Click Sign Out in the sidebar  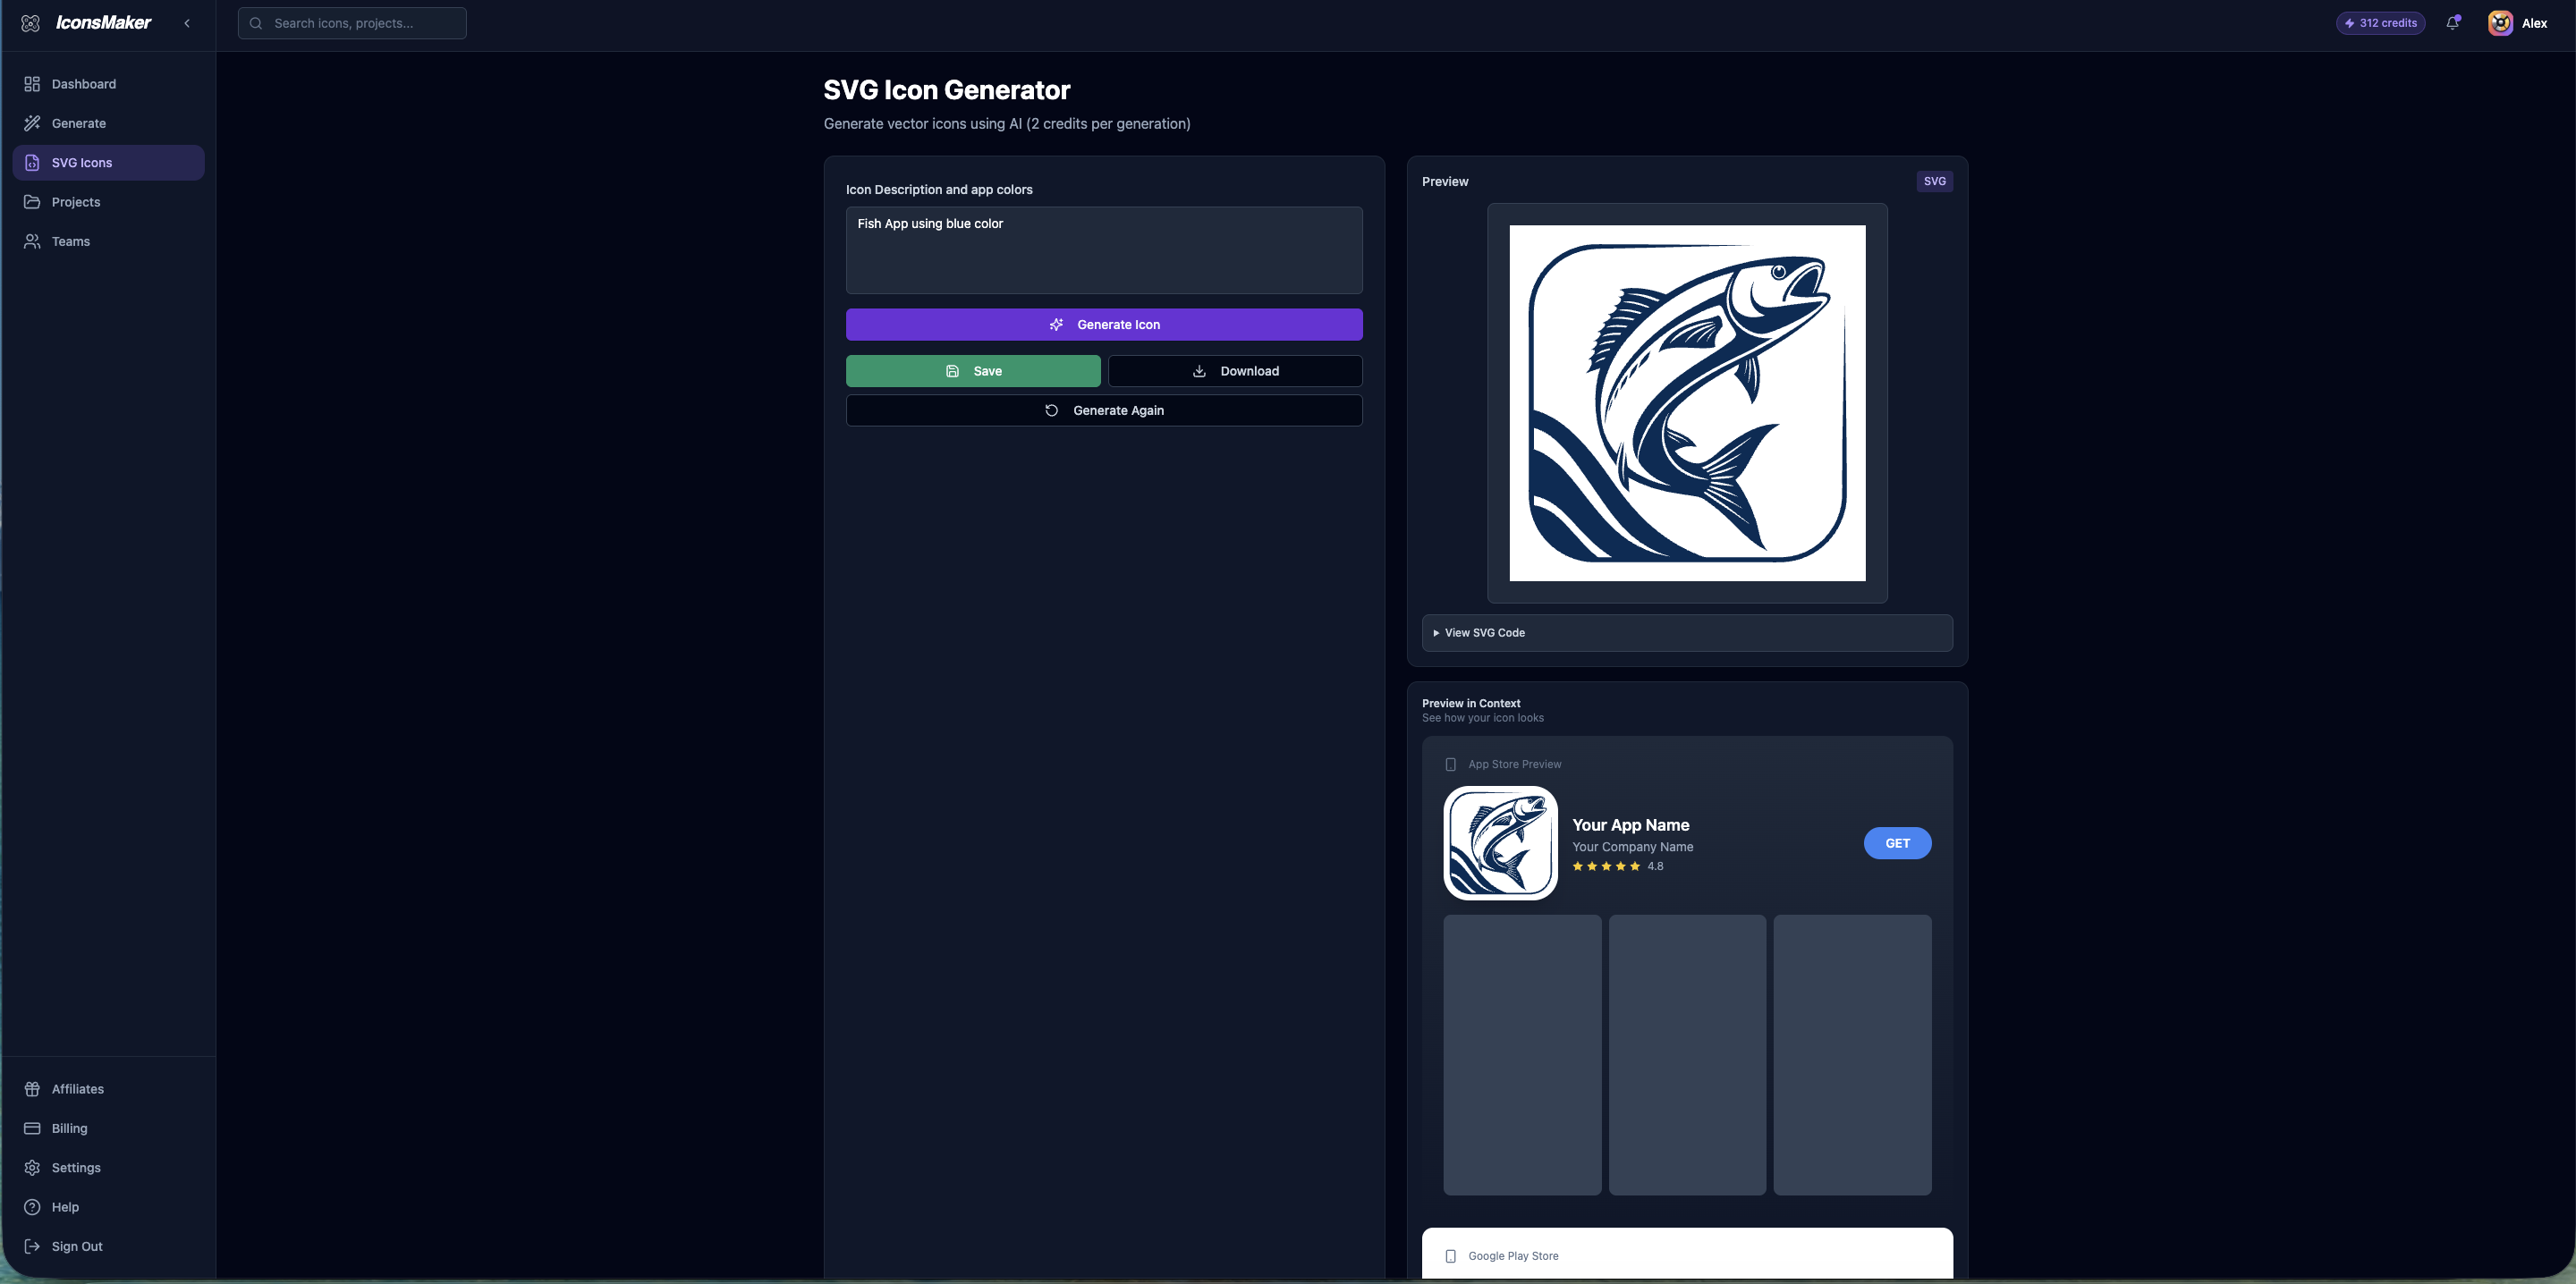[75, 1246]
